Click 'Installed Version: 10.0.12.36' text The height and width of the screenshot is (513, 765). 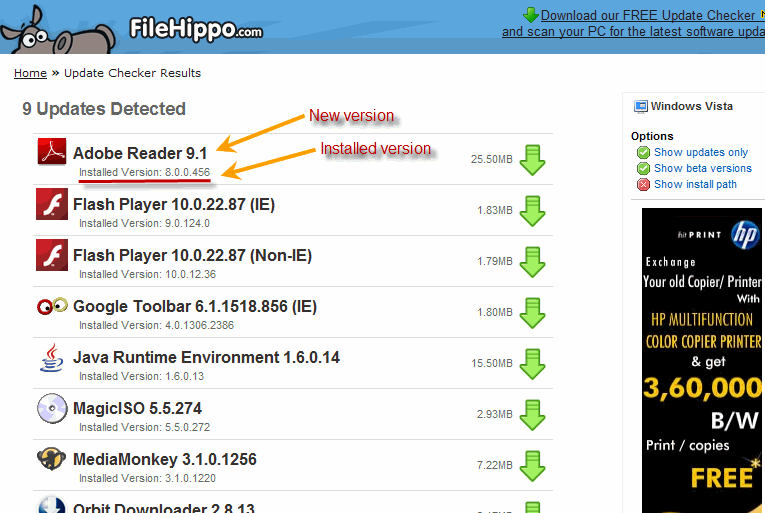147,274
